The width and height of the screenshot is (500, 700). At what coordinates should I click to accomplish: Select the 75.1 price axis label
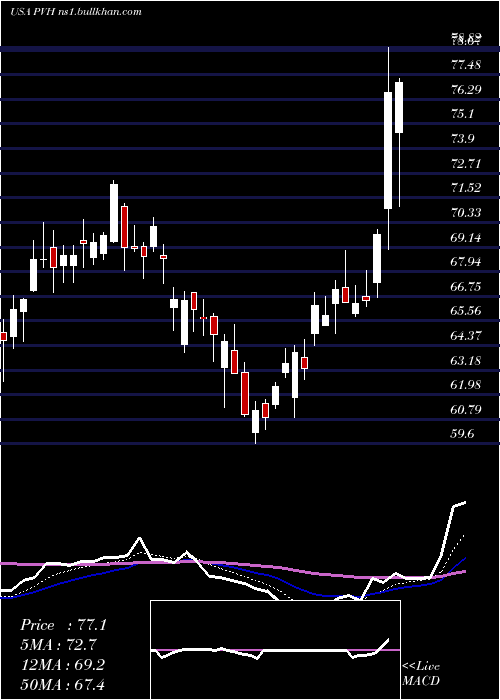tap(462, 114)
